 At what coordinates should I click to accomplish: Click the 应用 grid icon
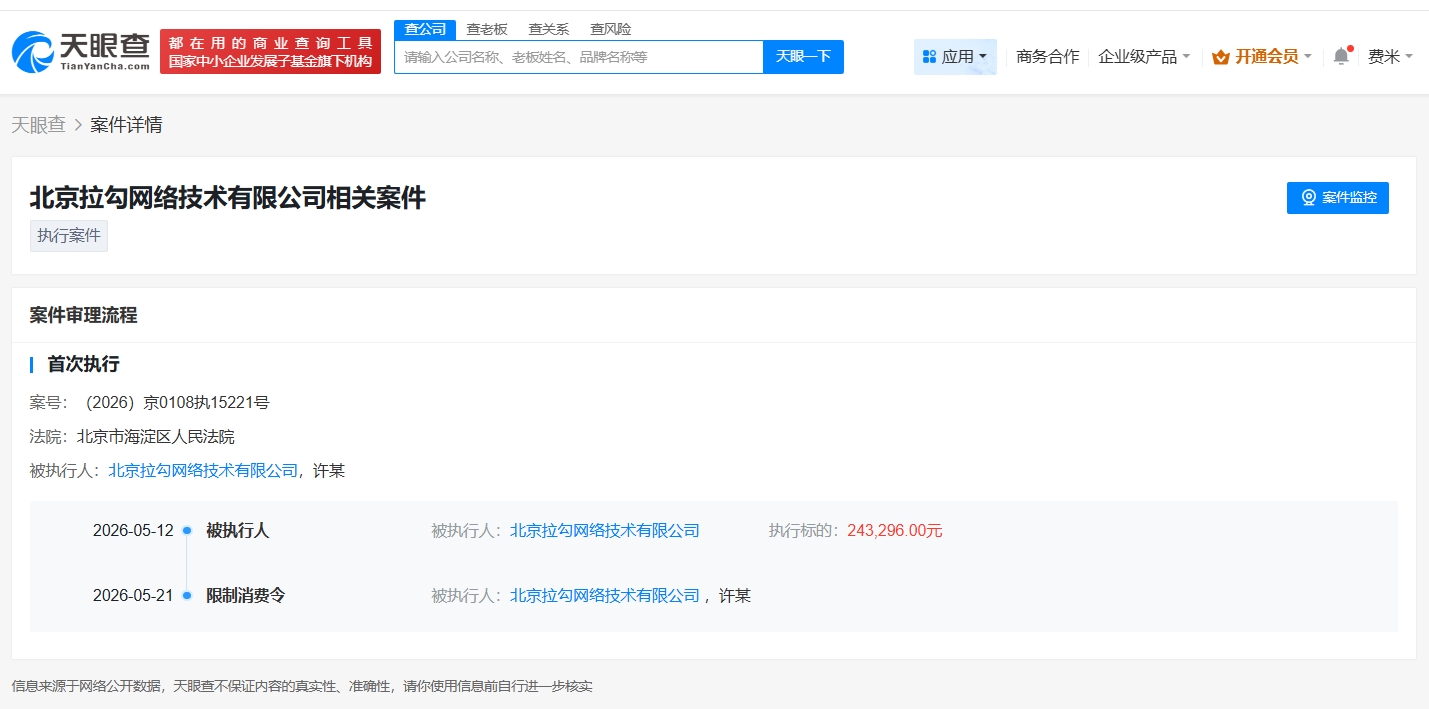tap(929, 57)
